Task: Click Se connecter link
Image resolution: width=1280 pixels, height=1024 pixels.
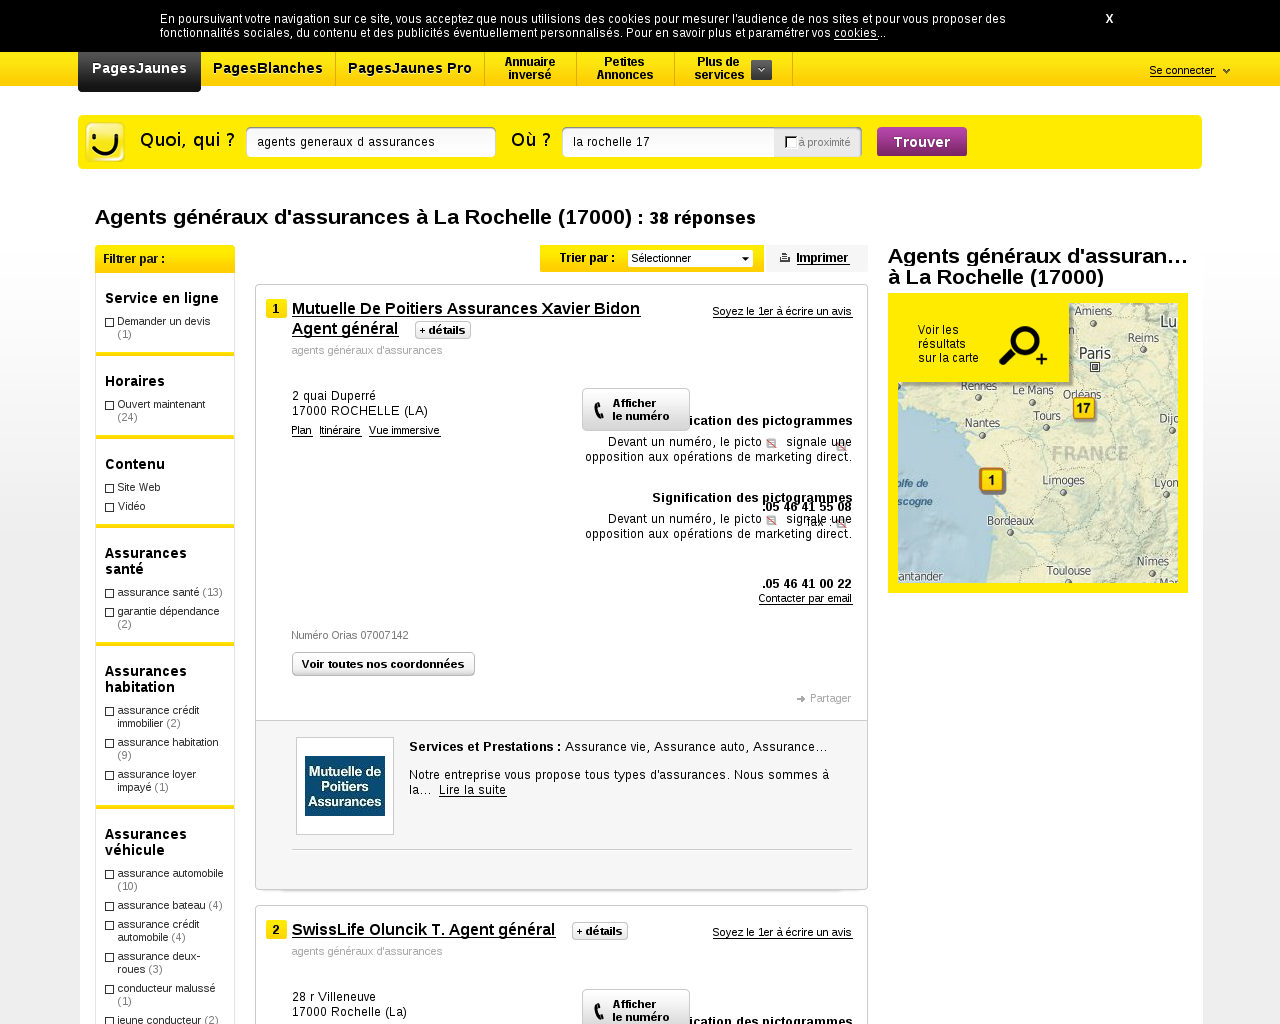Action: 1182,71
